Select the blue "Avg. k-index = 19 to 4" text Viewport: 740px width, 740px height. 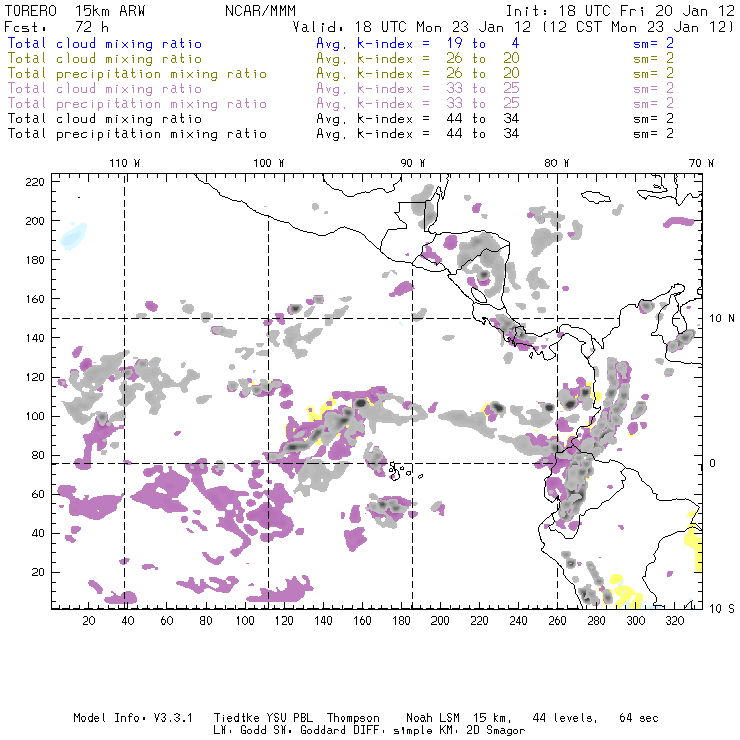point(418,44)
